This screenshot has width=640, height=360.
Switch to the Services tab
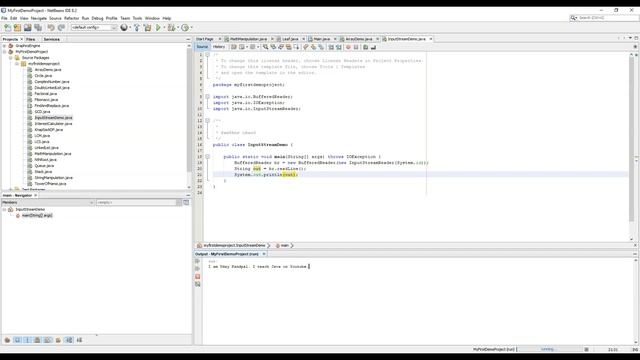(51, 39)
